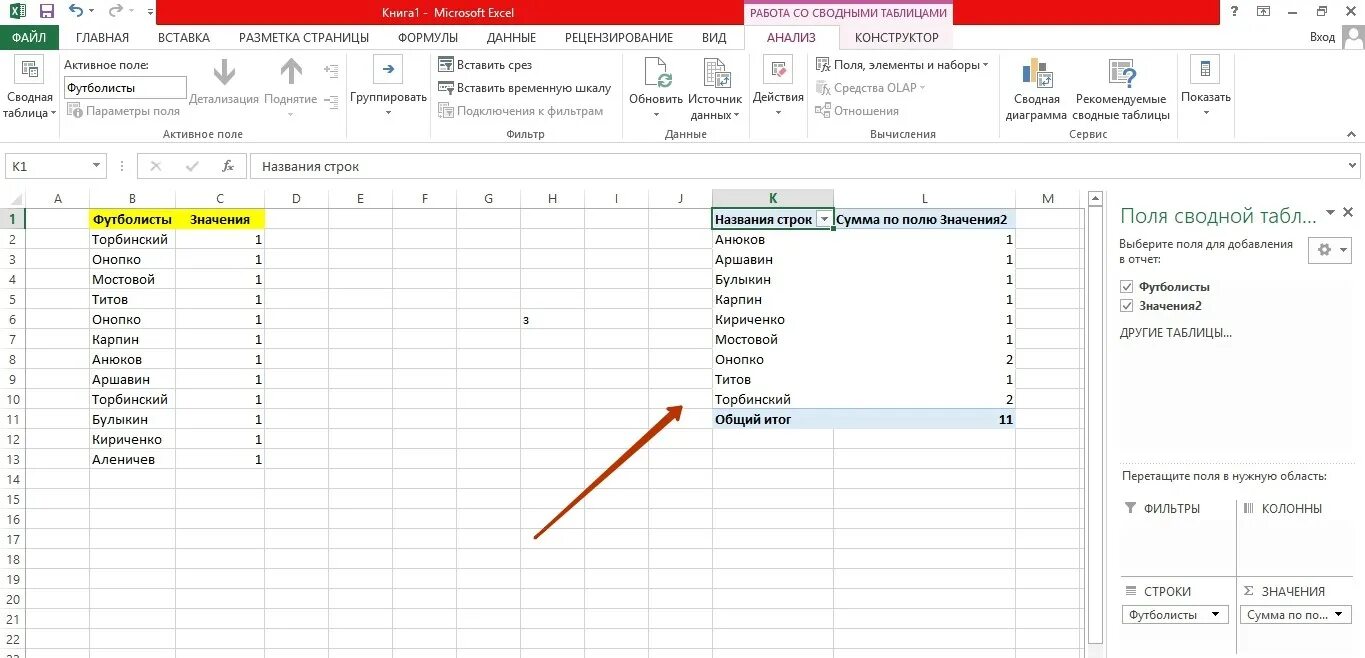Click the Поднятие up-arrow icon

[x=291, y=71]
